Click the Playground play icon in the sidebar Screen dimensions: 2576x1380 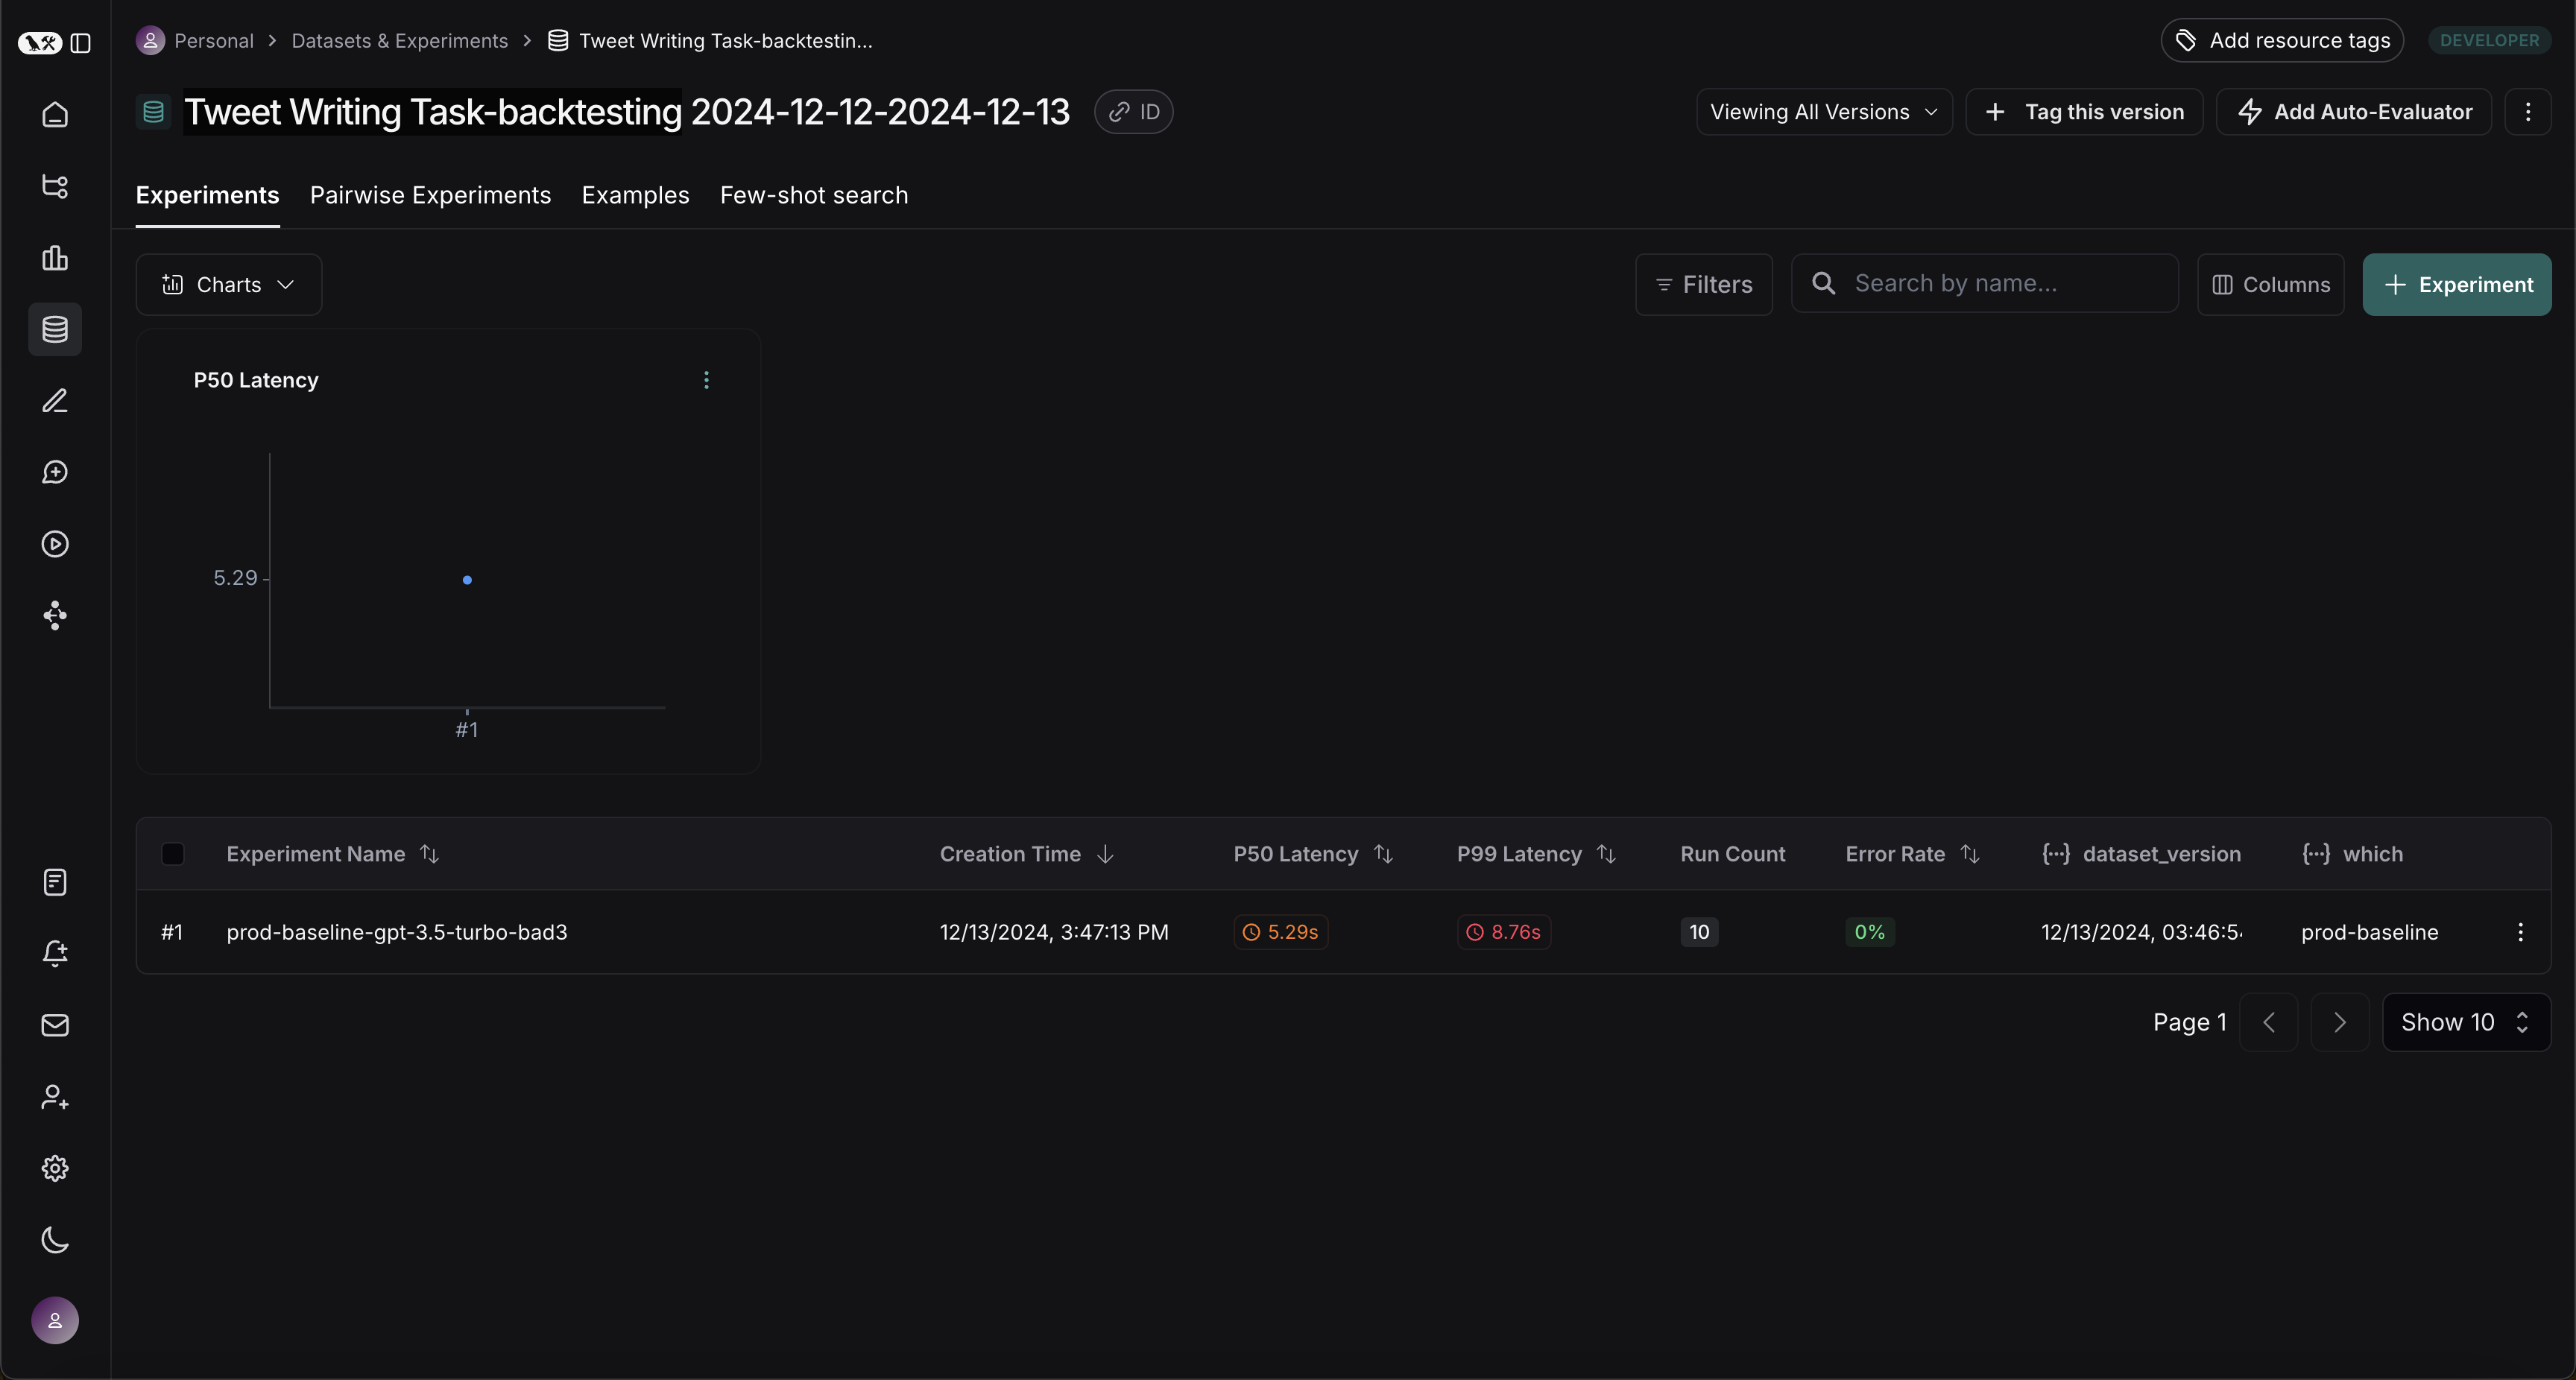[x=55, y=544]
